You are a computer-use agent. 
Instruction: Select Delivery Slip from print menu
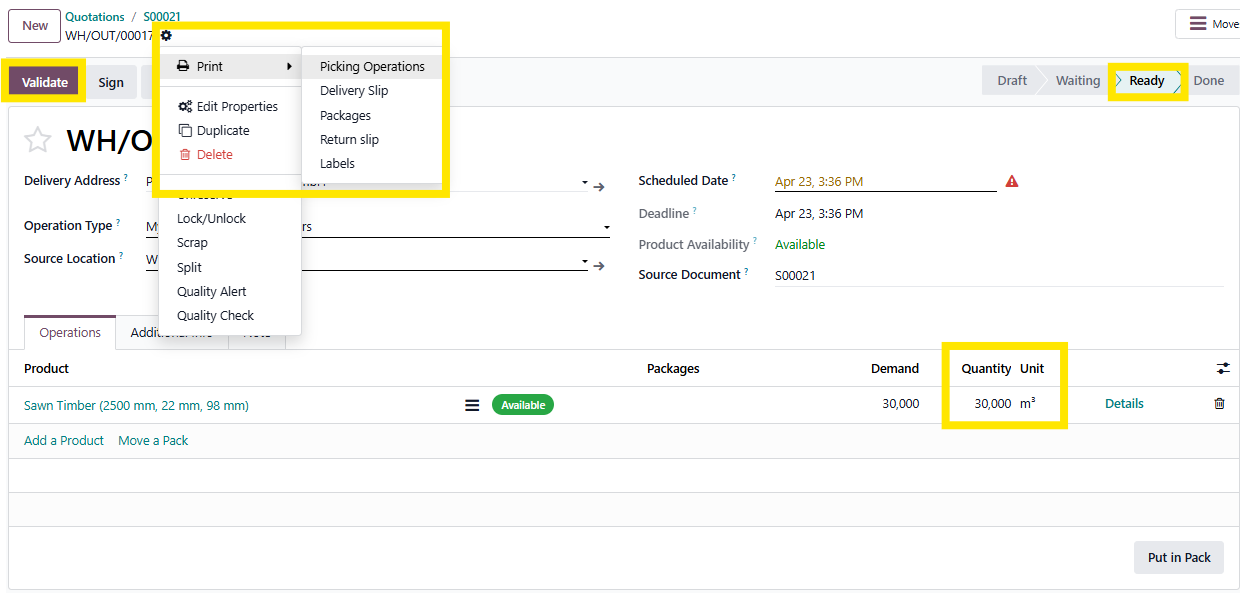pyautogui.click(x=354, y=91)
